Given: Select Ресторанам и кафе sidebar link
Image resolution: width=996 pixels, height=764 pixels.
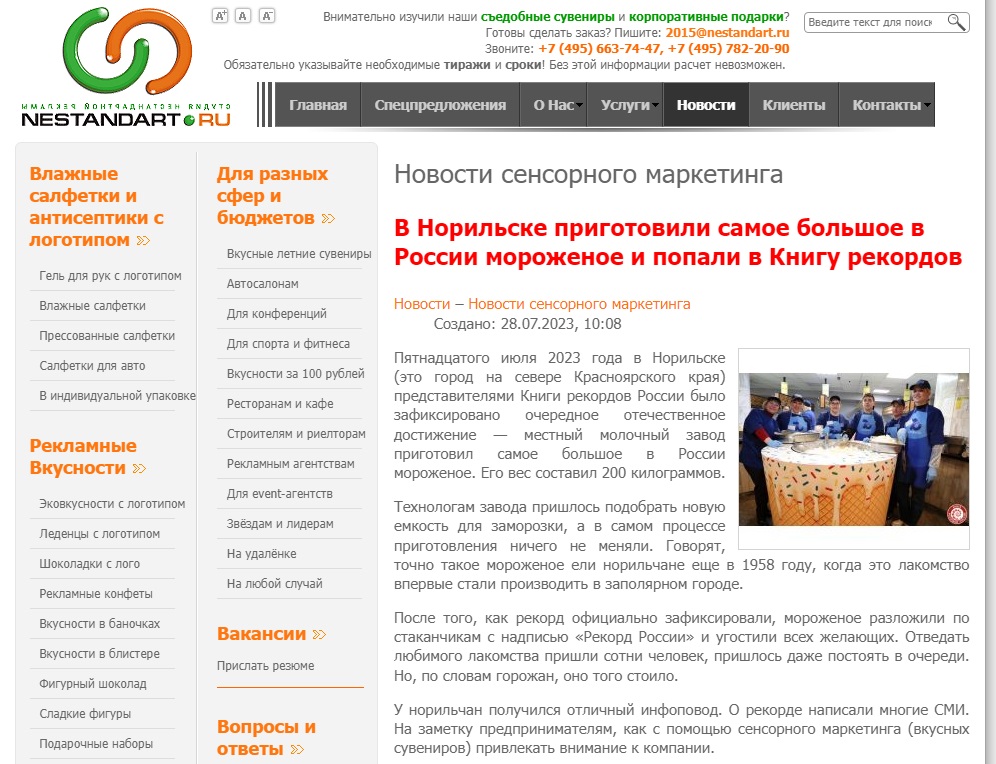Looking at the screenshot, I should pyautogui.click(x=280, y=404).
